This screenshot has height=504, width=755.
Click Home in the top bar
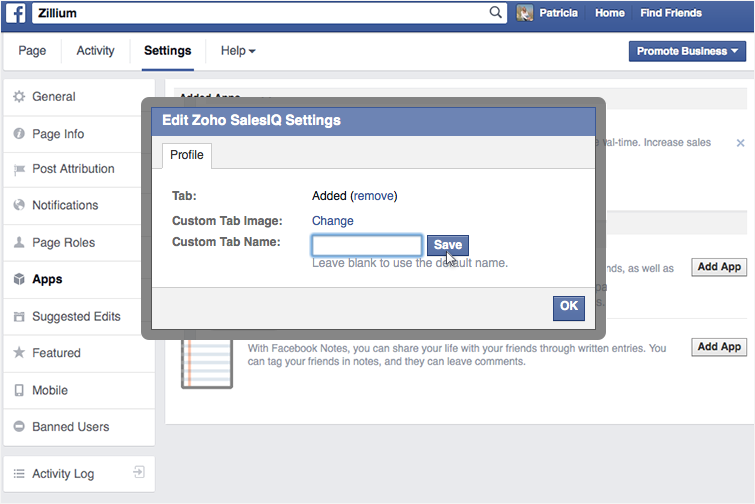point(610,13)
